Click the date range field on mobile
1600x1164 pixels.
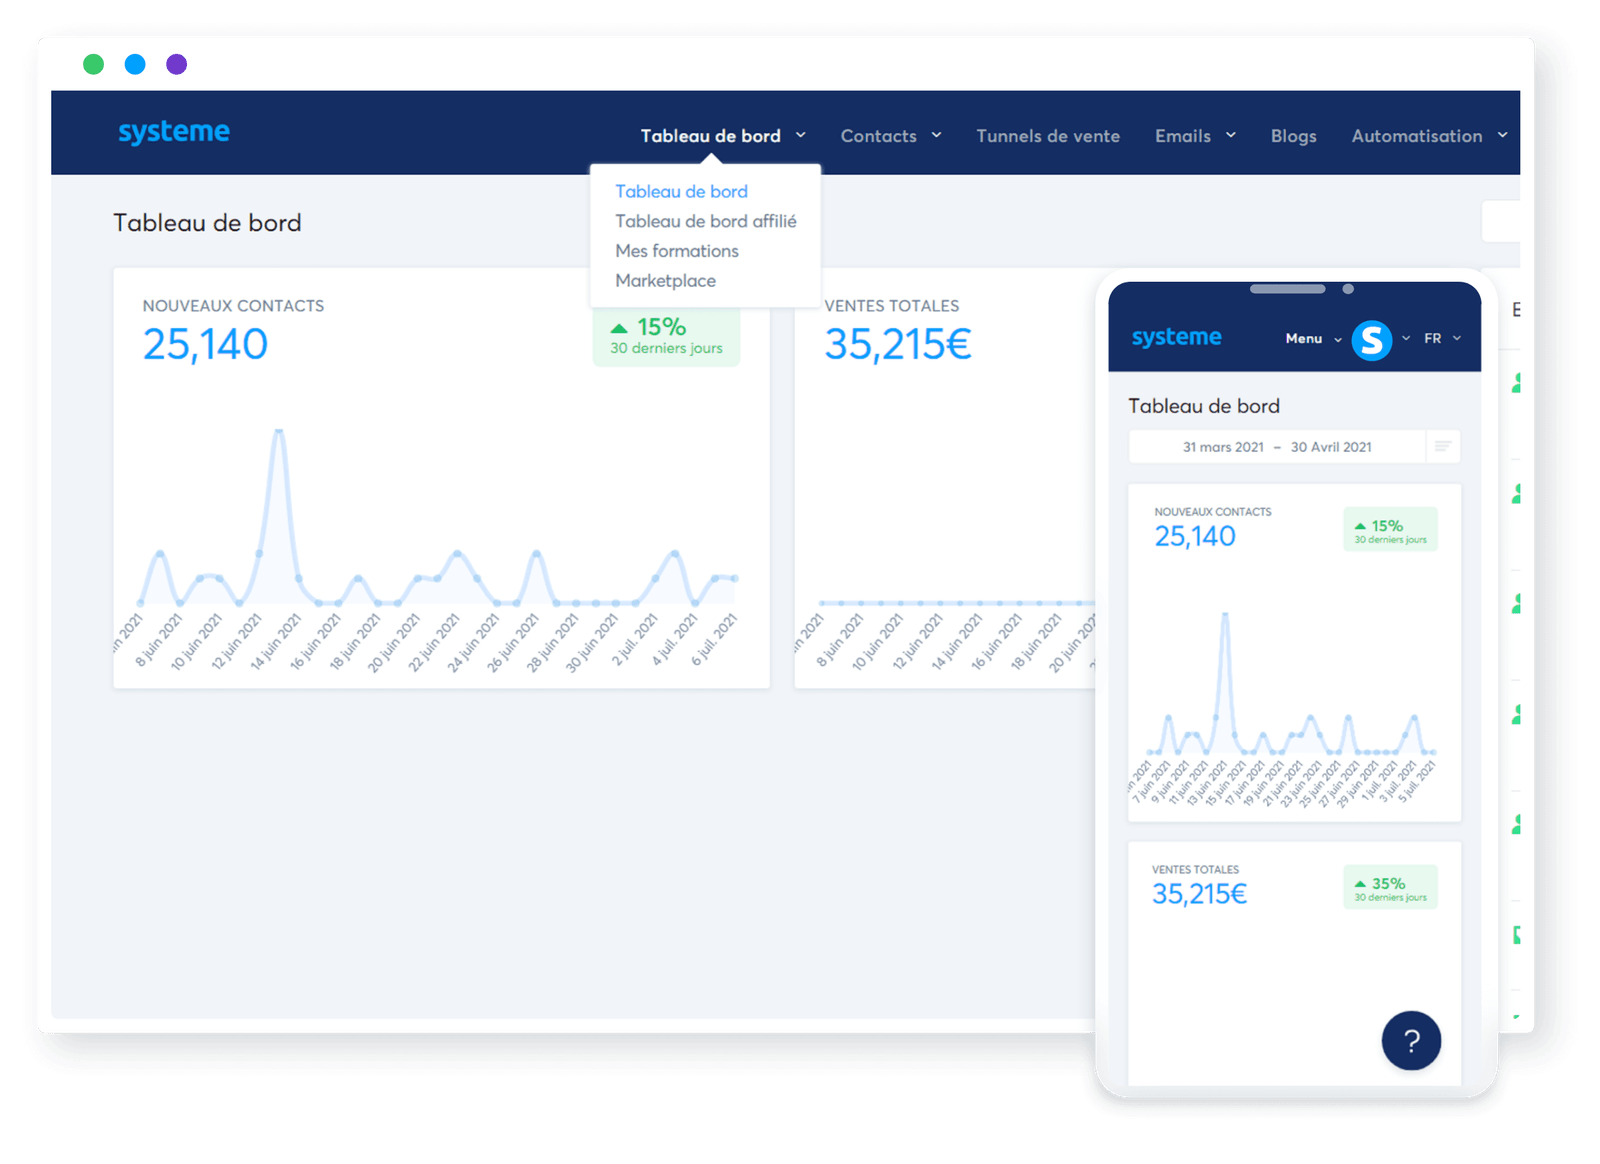click(1277, 446)
